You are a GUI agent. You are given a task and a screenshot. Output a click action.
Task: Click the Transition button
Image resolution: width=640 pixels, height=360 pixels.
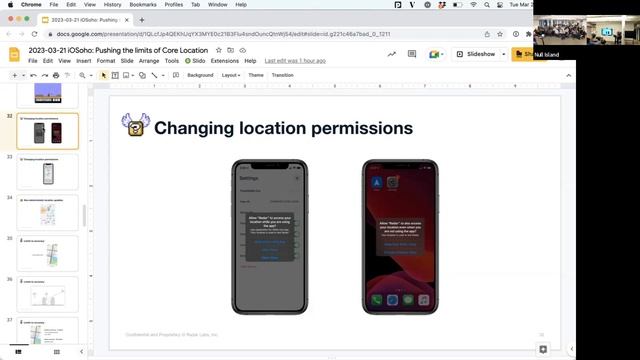[282, 75]
